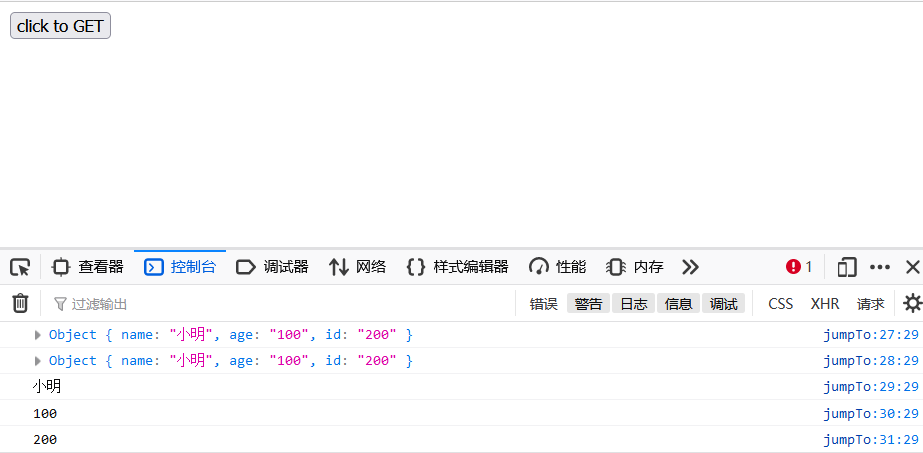Toggle the 日志 logs filter
This screenshot has height=453, width=923.
(x=633, y=304)
